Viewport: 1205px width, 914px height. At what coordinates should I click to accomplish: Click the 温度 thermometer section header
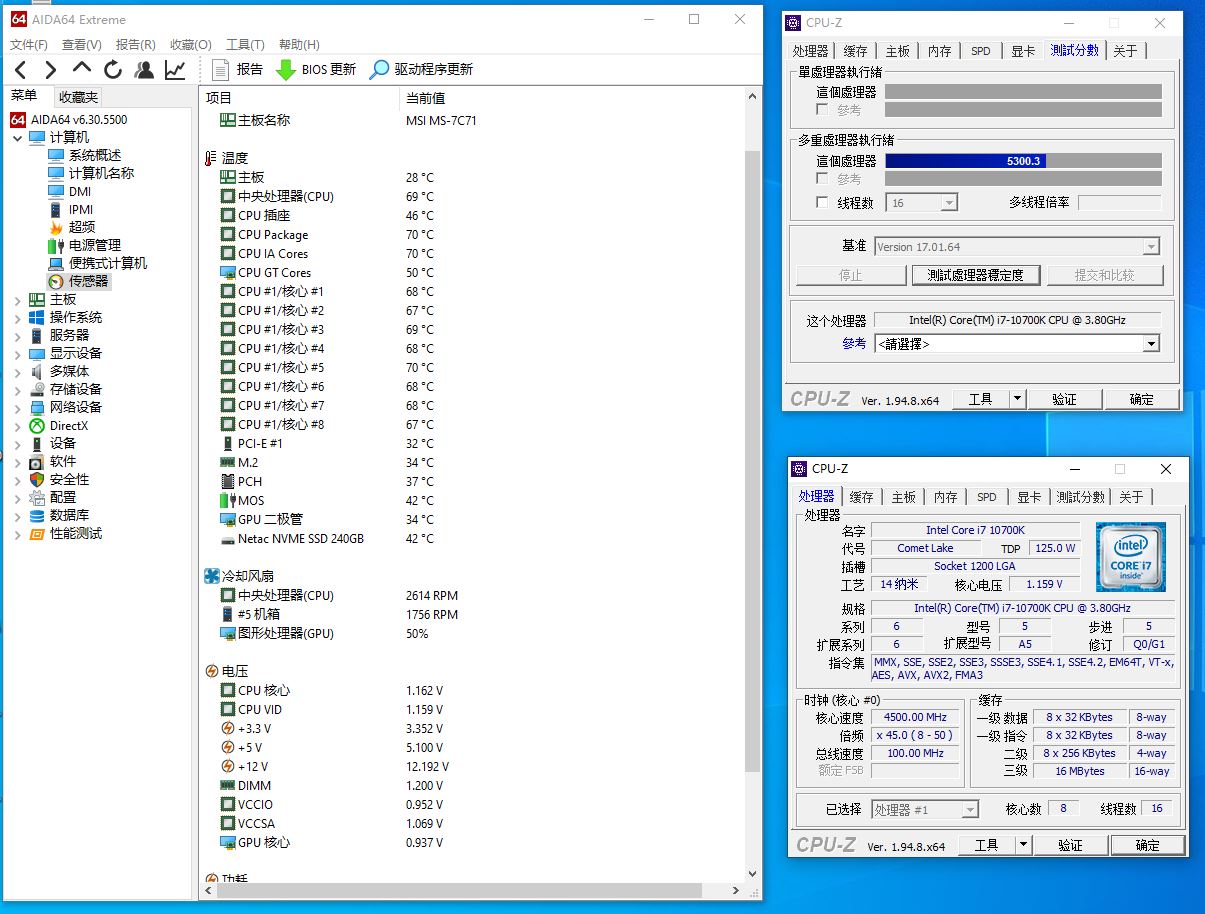coord(227,158)
